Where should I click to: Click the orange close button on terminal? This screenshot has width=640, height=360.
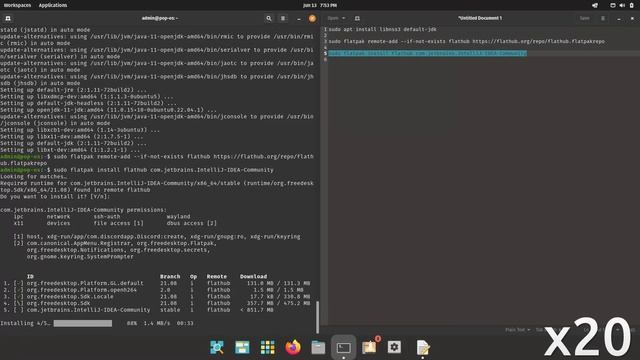tap(312, 18)
